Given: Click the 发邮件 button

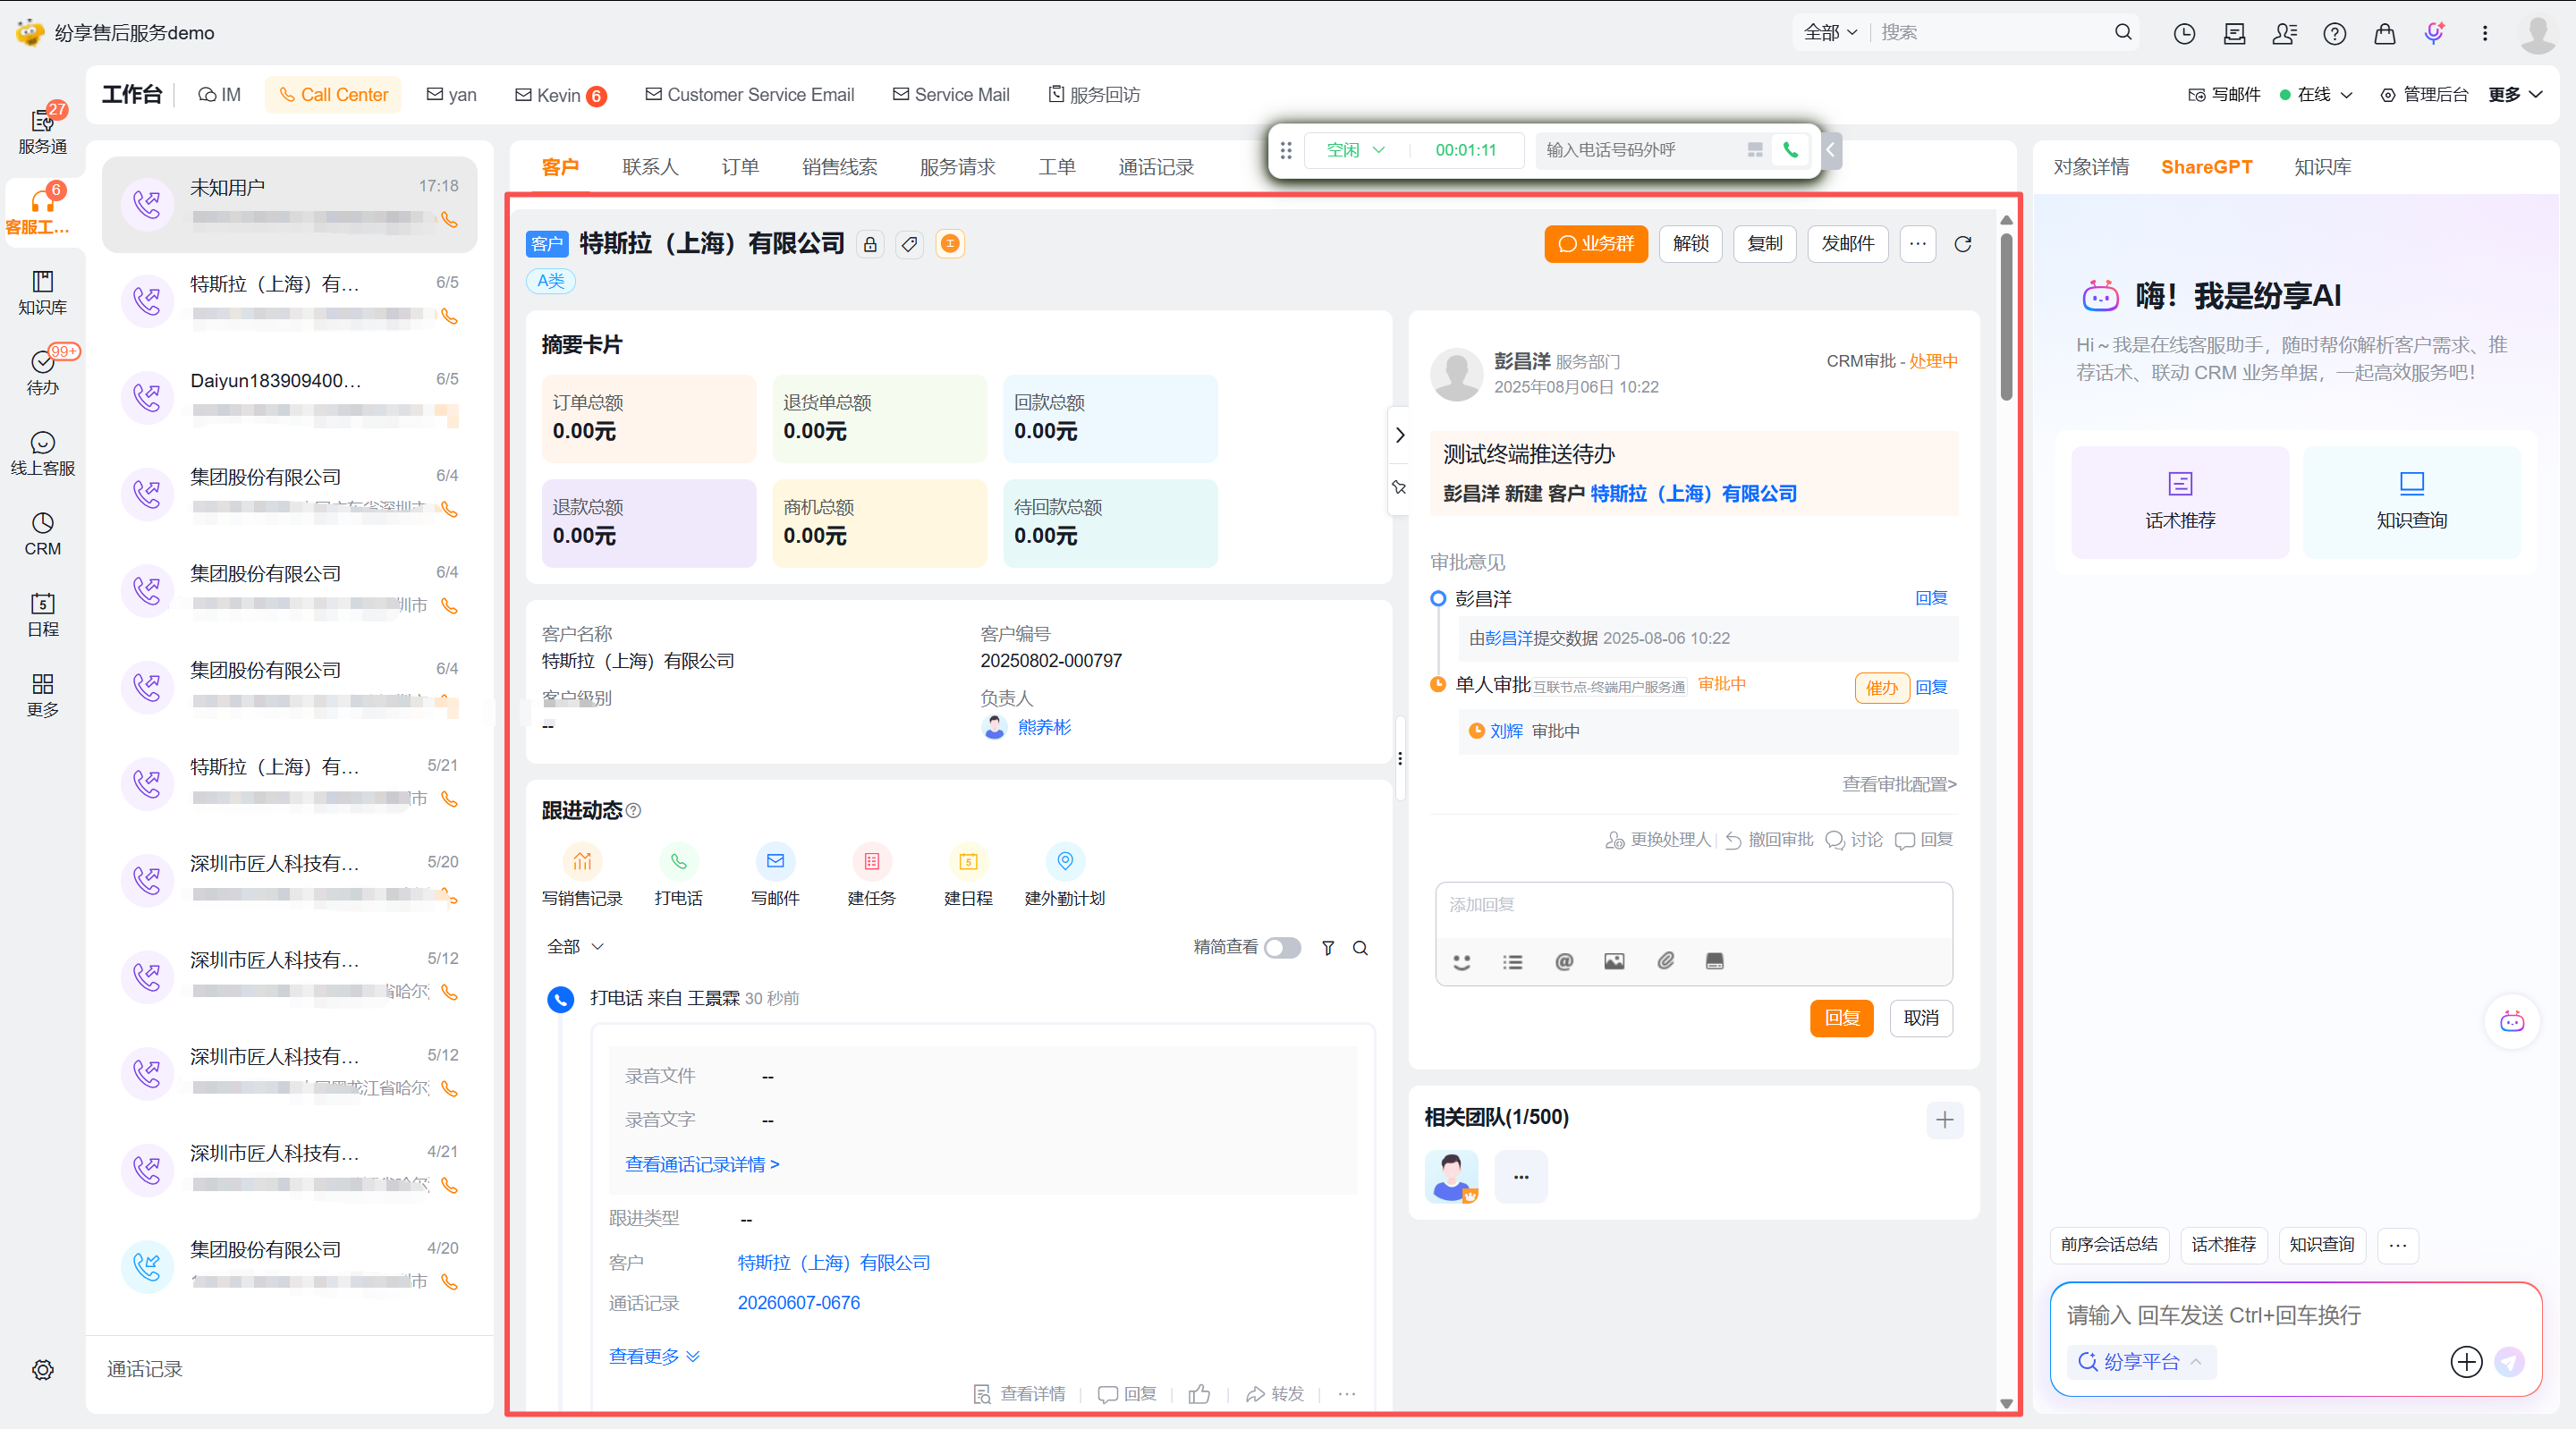Looking at the screenshot, I should pos(1847,244).
